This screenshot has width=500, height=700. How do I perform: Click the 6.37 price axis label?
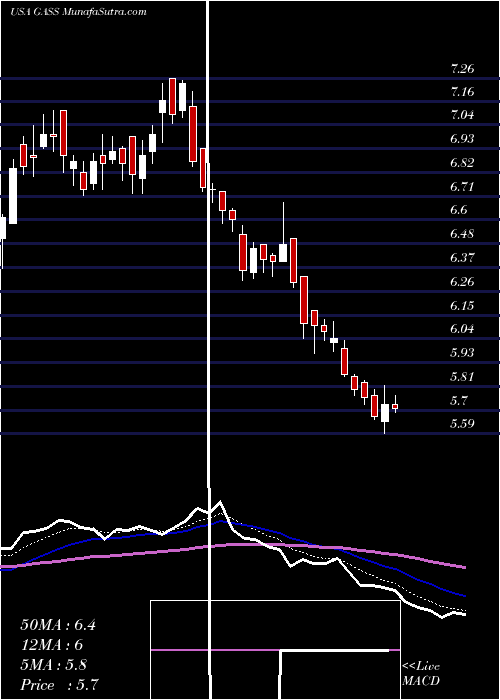point(462,258)
